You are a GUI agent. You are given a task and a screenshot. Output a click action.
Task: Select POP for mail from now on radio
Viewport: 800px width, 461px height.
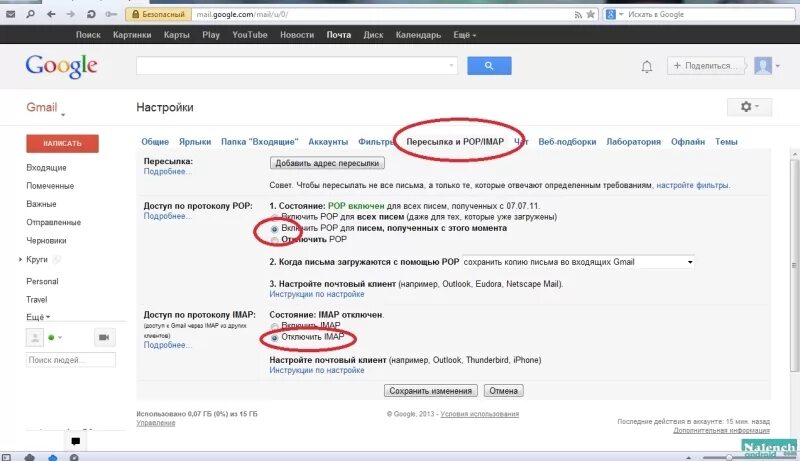[274, 229]
